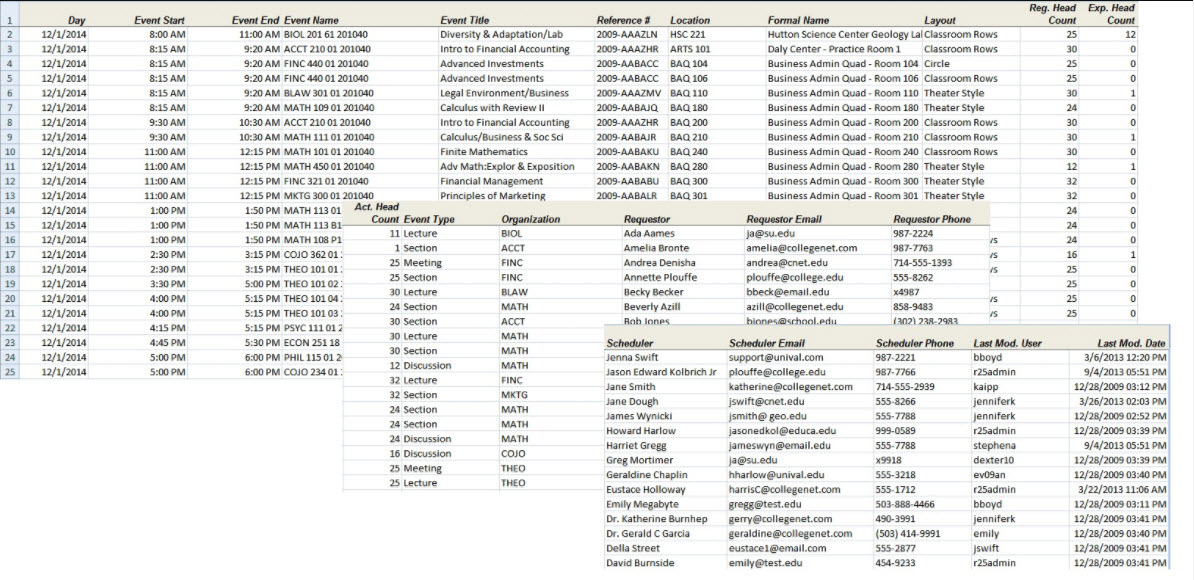1194x580 pixels.
Task: Click layout cell Circle
Action: click(936, 64)
